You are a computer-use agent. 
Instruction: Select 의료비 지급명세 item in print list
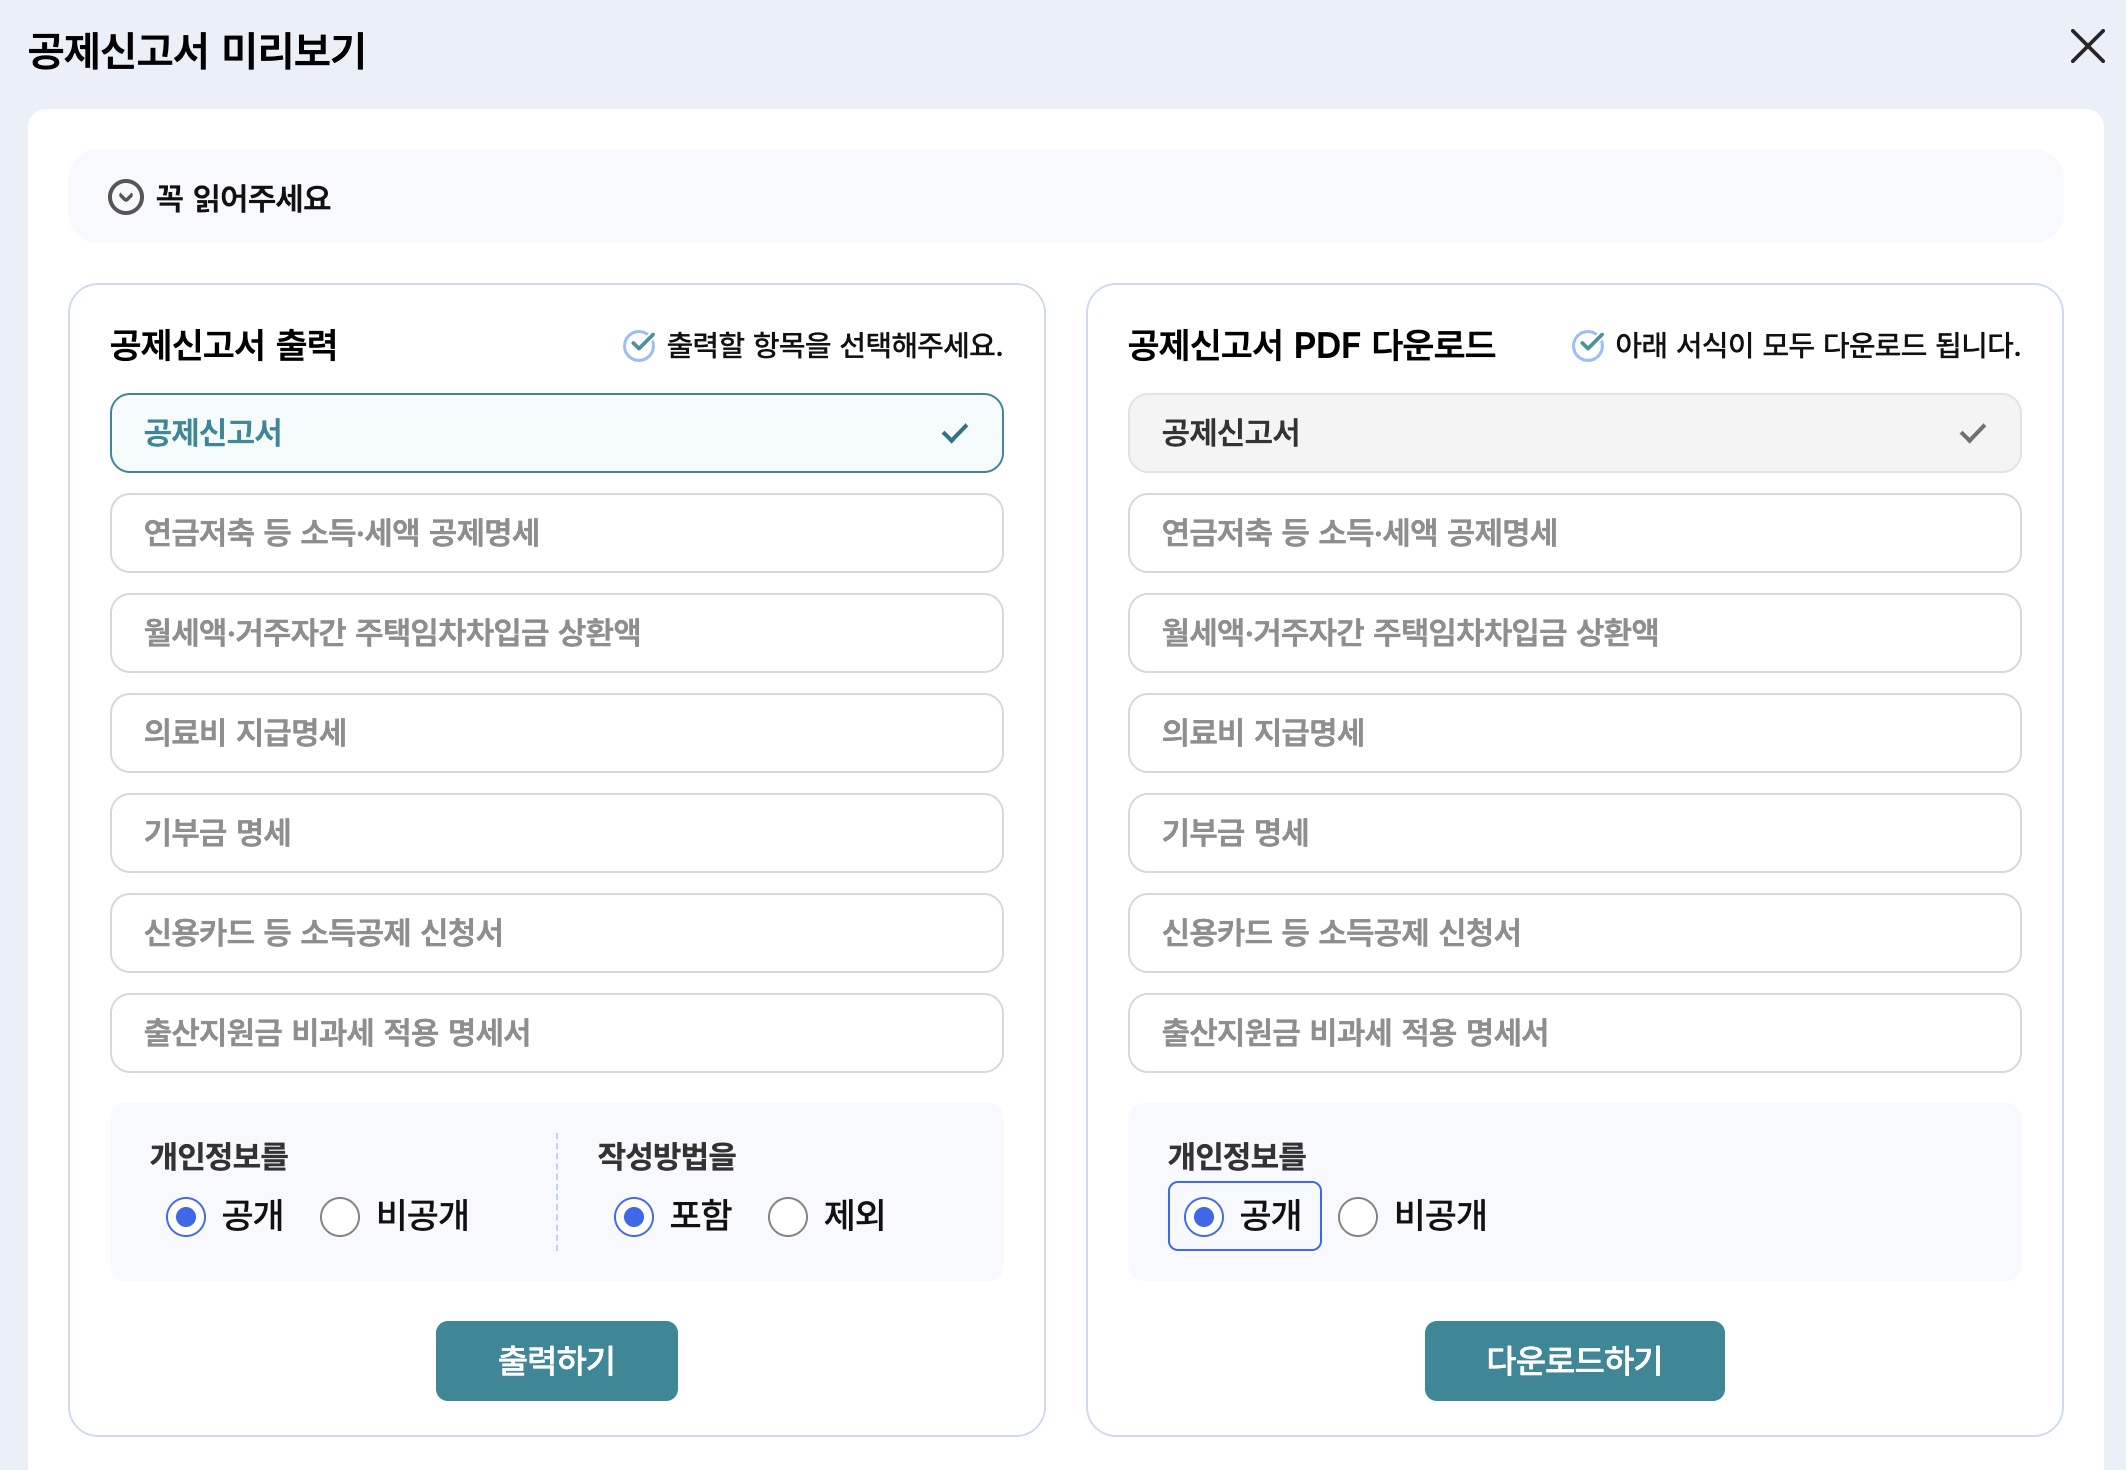556,733
